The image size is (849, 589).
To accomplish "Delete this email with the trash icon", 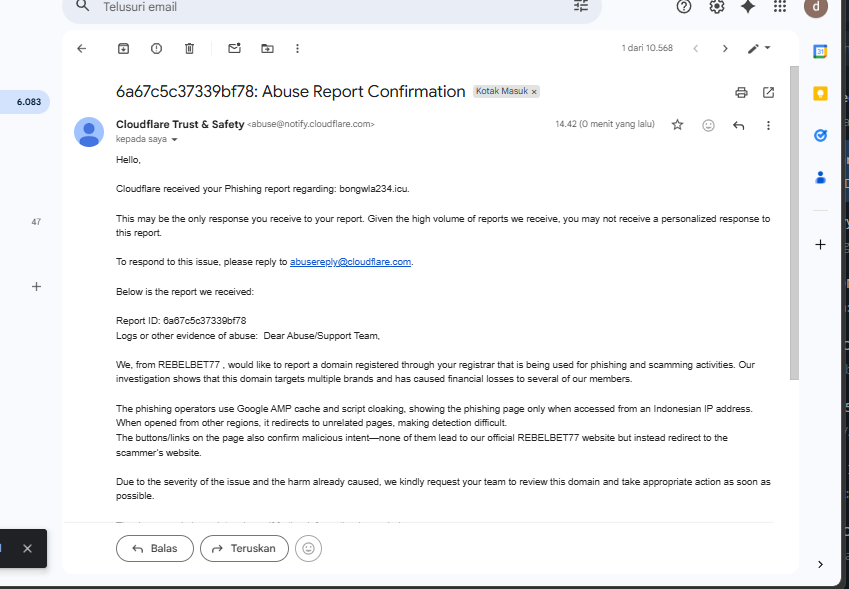I will (190, 49).
